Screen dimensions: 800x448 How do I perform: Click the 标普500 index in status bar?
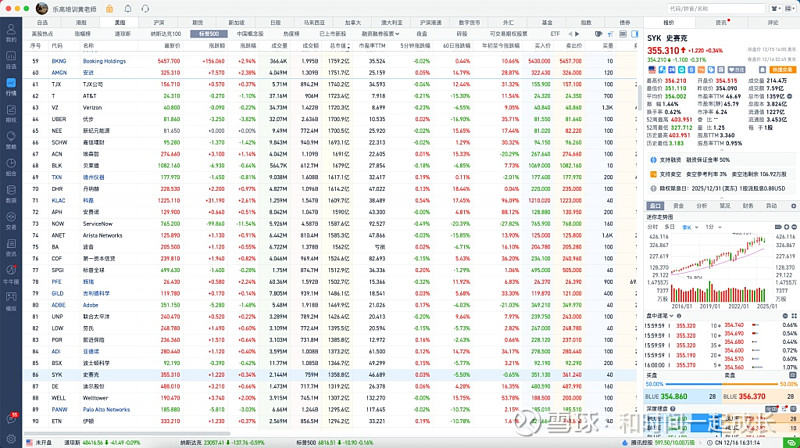tap(334, 442)
